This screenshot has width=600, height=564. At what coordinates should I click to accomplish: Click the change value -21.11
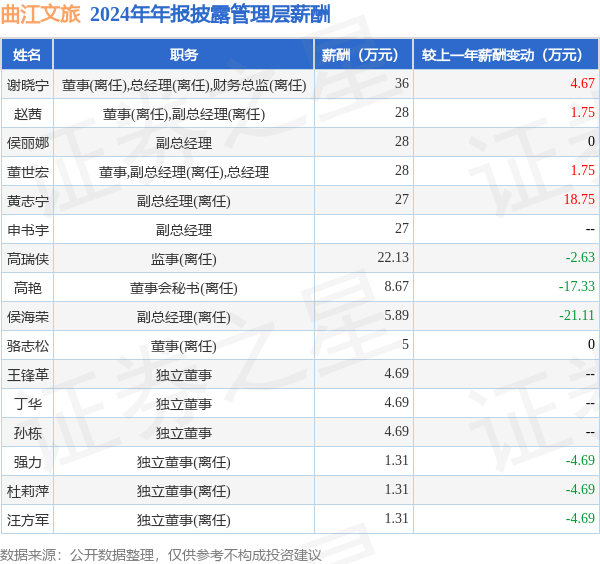click(x=577, y=315)
